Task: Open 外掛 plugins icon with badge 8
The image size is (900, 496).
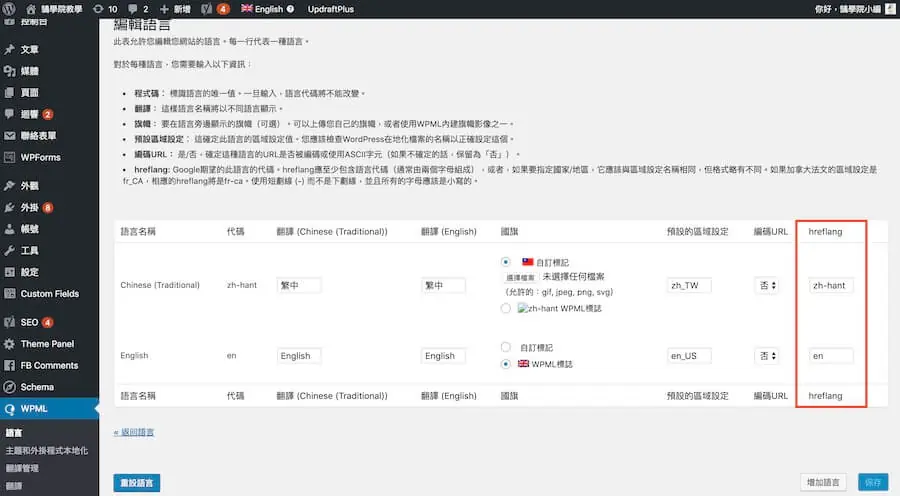Action: pyautogui.click(x=9, y=207)
